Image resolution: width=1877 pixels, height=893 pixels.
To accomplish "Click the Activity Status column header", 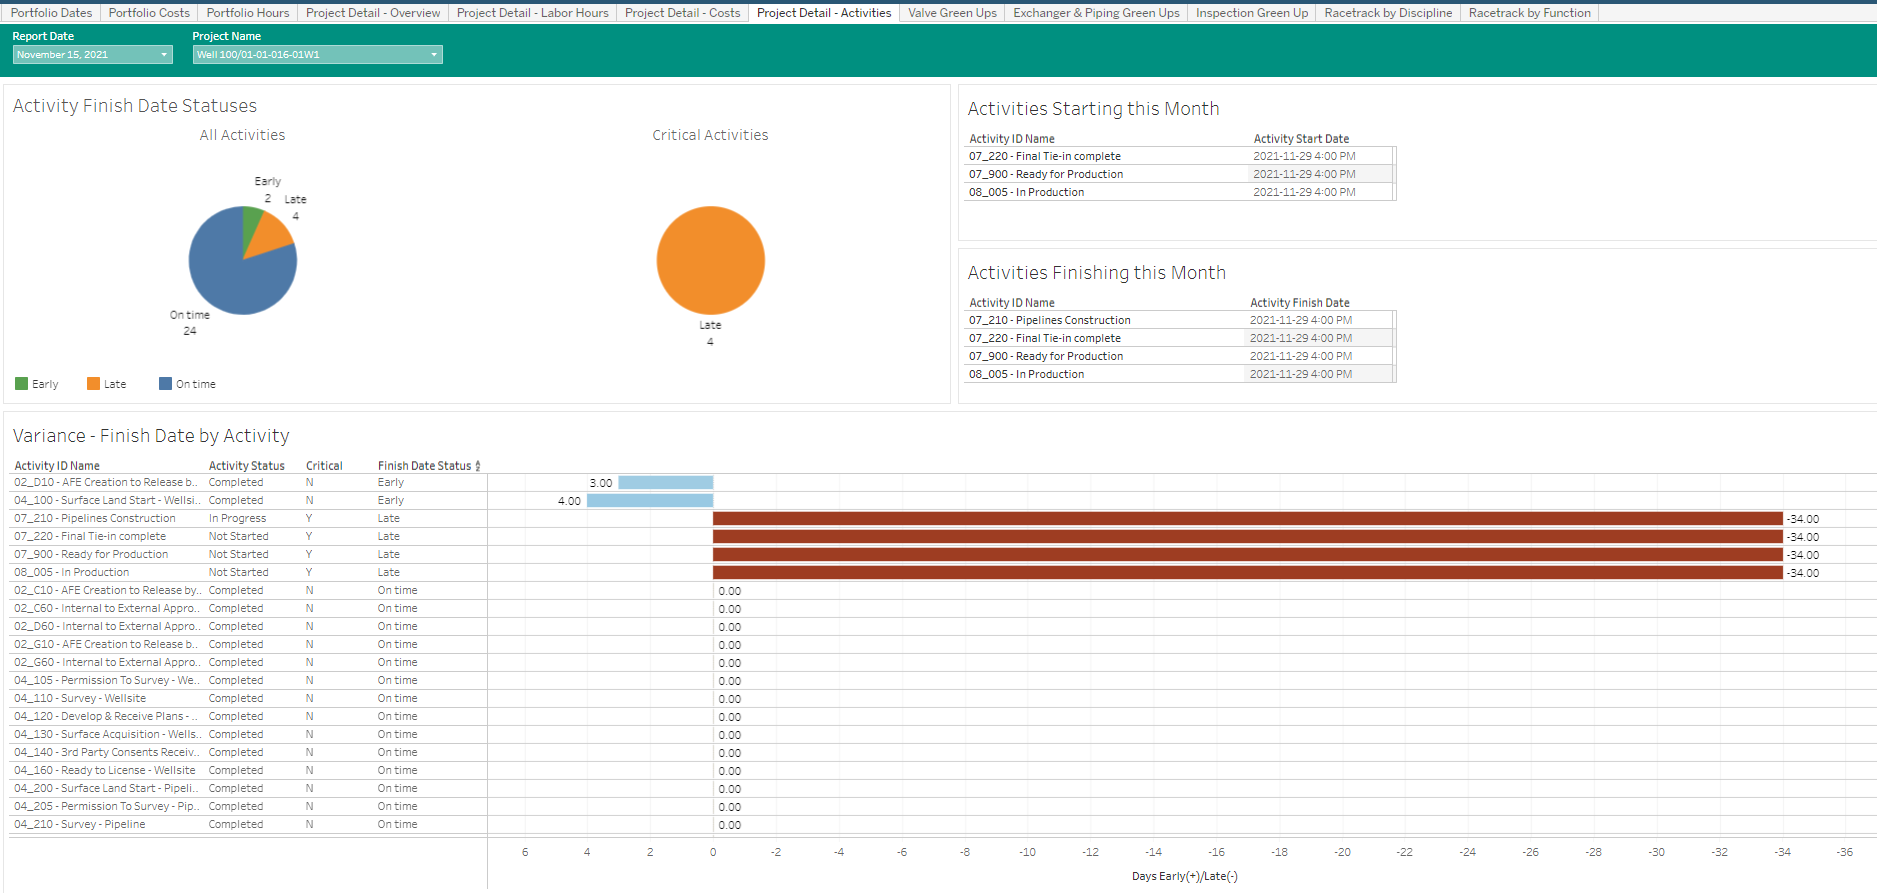I will 246,466.
